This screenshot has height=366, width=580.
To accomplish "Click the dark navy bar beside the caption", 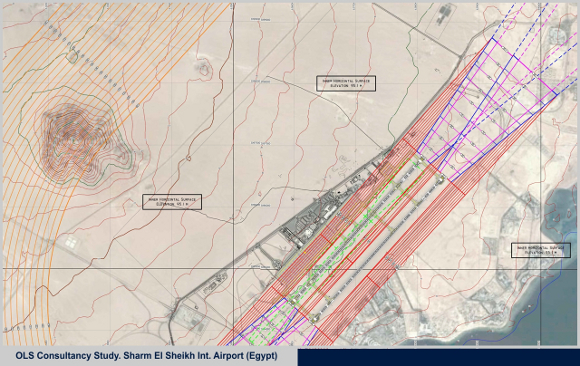I will coord(438,357).
